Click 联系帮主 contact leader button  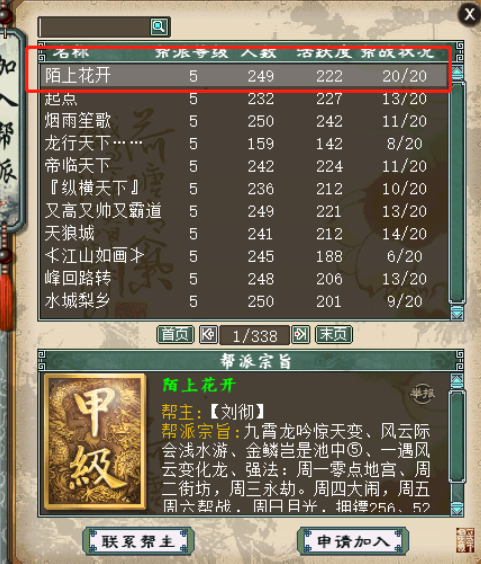(139, 541)
